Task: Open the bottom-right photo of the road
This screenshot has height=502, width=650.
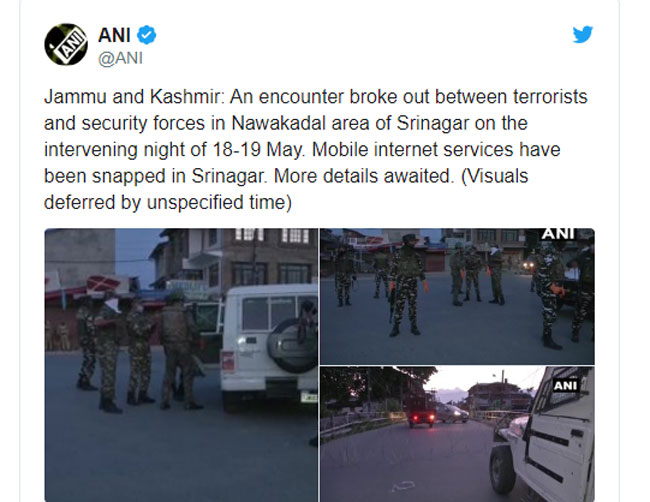Action: [457, 434]
